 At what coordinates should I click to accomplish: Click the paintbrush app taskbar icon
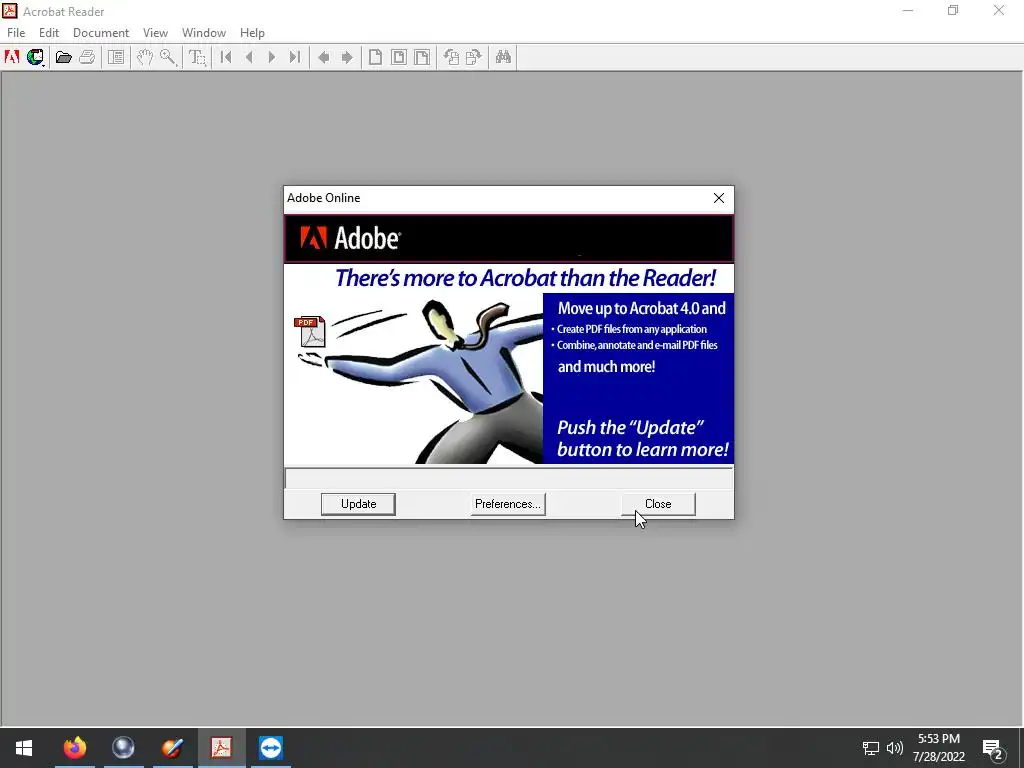click(172, 748)
